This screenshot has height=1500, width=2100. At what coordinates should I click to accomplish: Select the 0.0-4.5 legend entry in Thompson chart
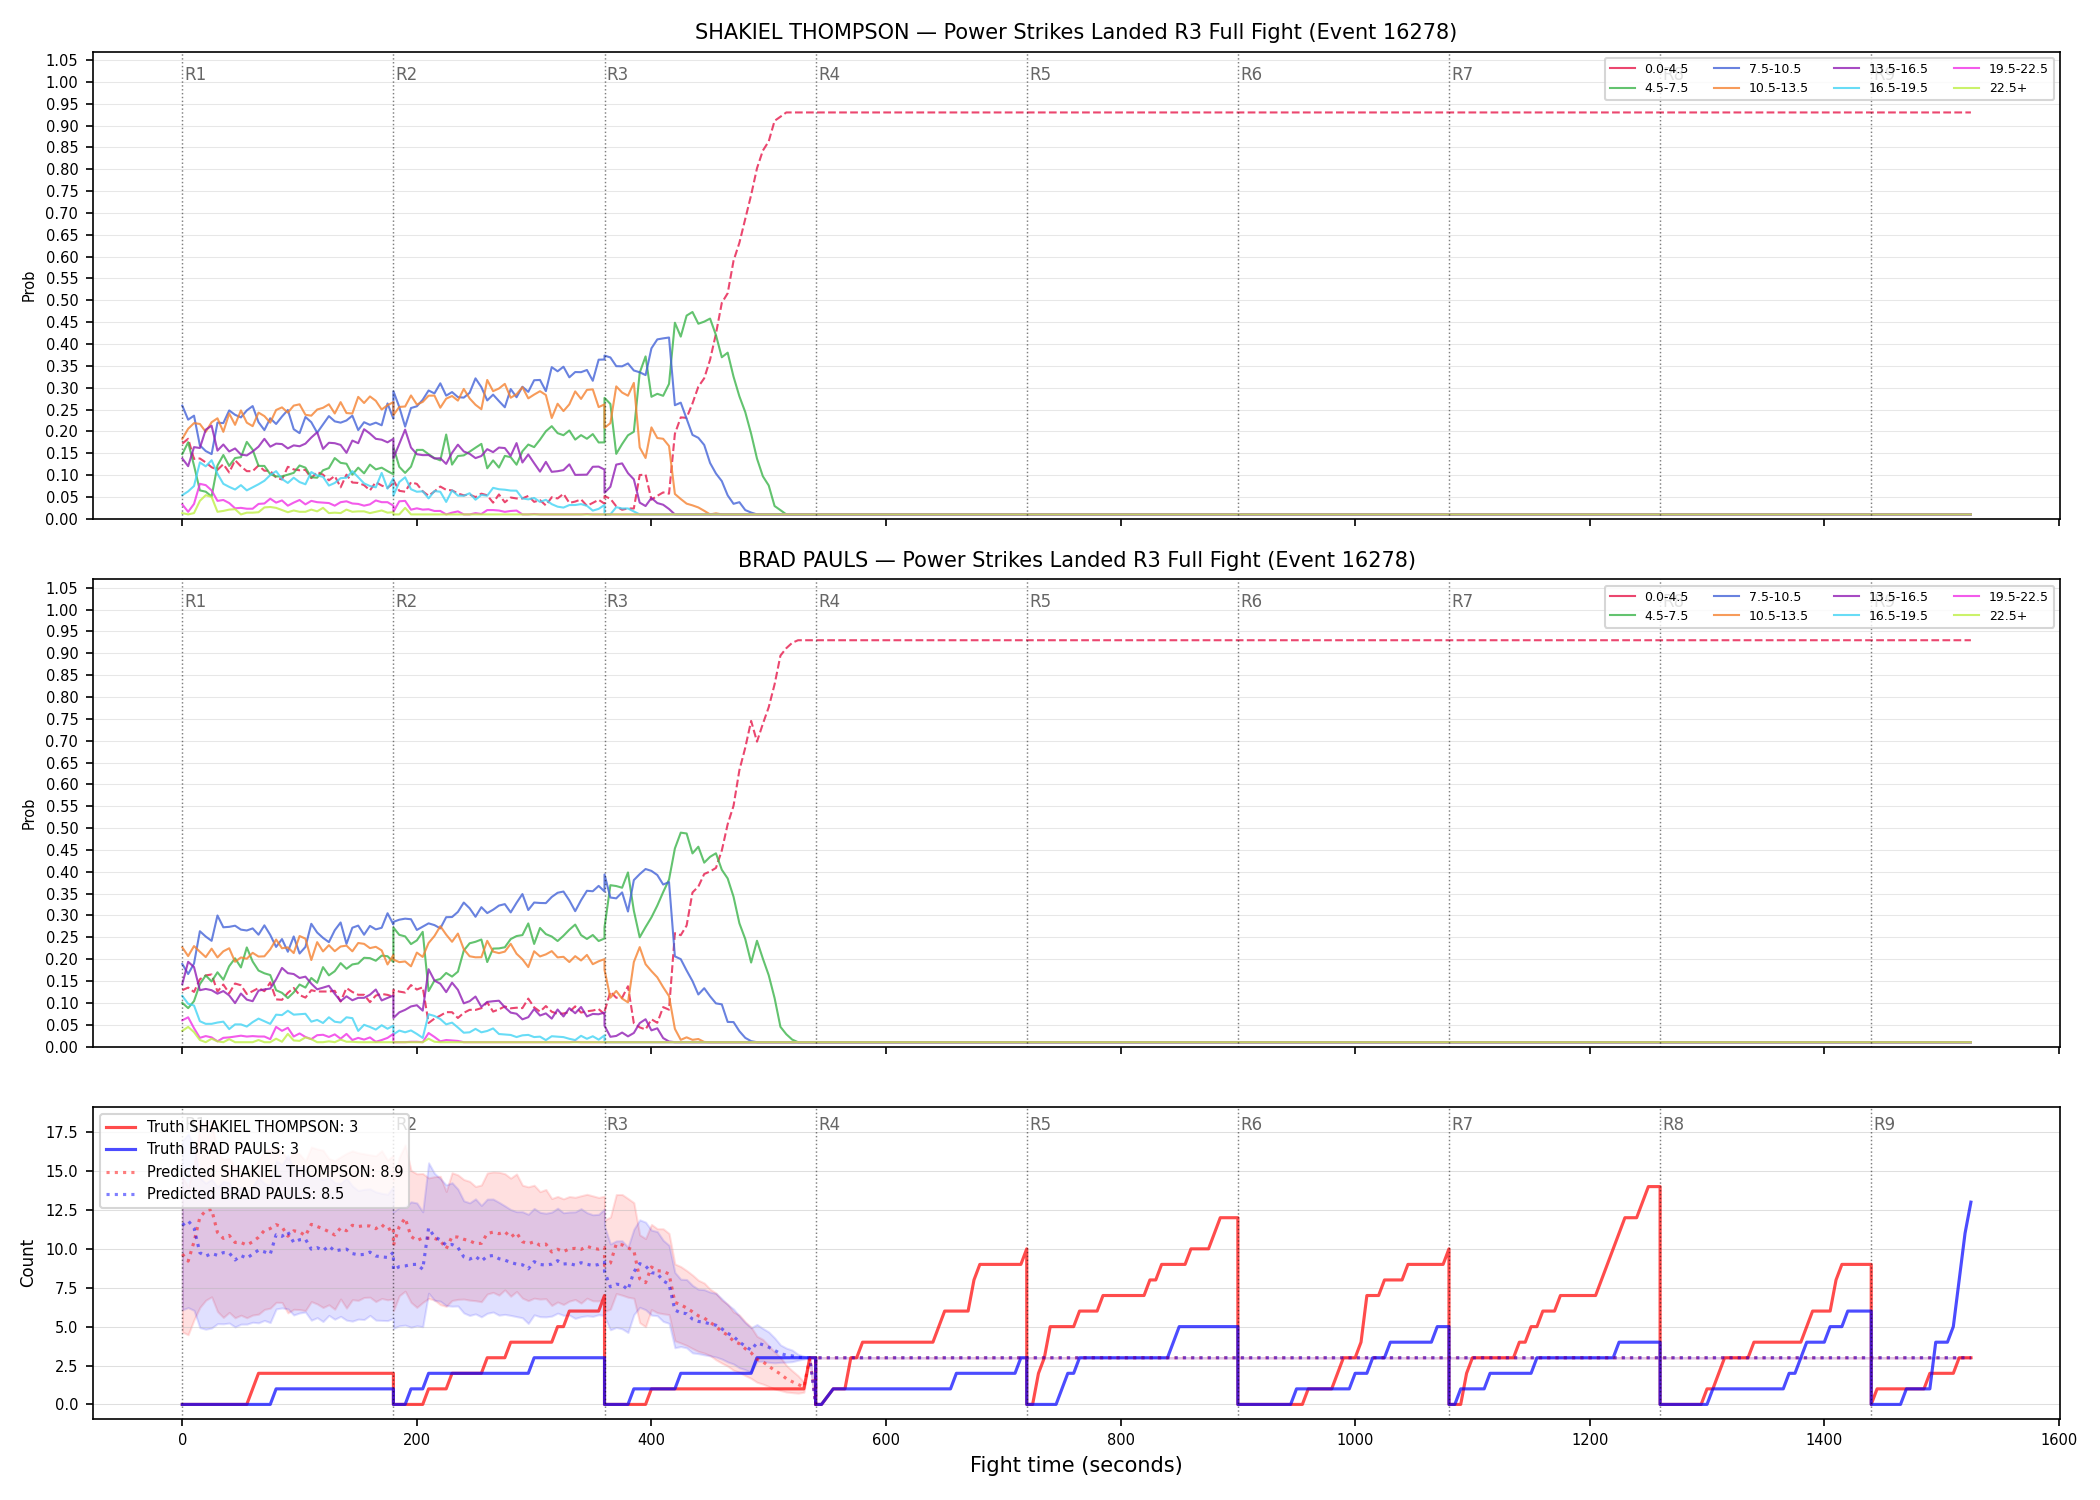click(x=1648, y=69)
